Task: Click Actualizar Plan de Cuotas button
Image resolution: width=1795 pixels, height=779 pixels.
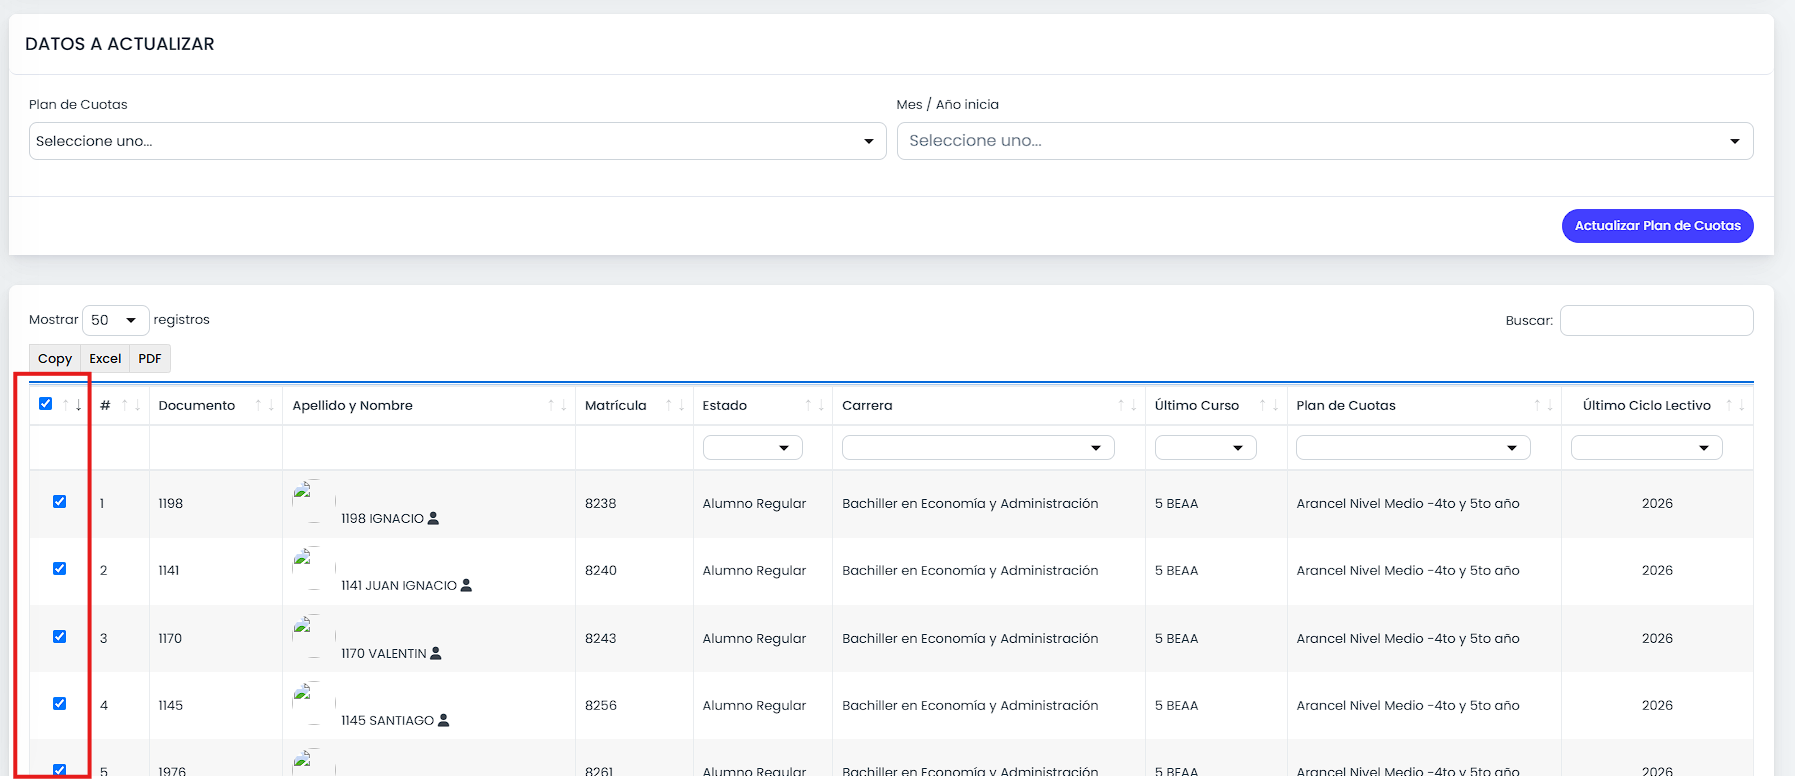Action: (x=1657, y=226)
